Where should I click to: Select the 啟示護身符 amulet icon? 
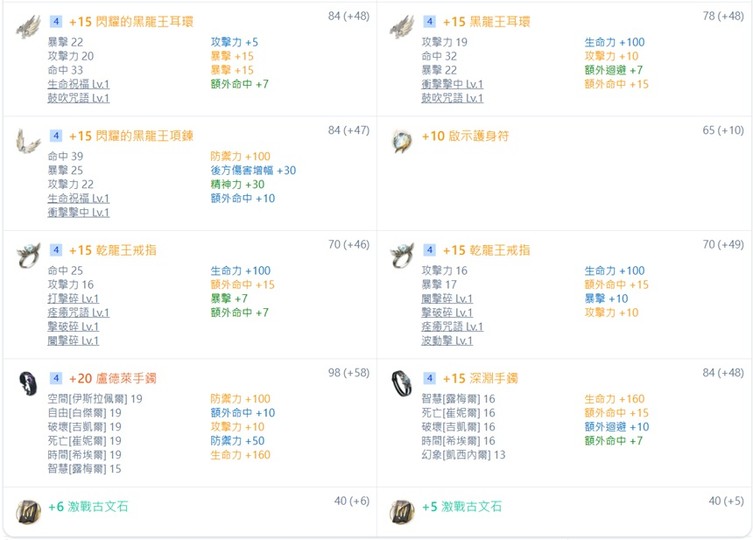click(x=401, y=140)
